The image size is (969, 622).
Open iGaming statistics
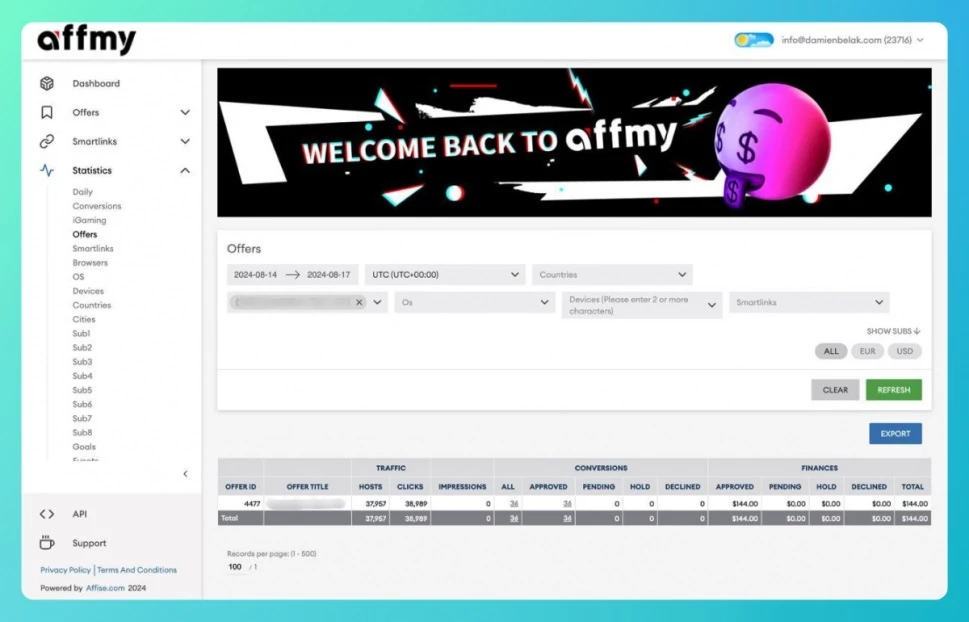click(x=89, y=220)
